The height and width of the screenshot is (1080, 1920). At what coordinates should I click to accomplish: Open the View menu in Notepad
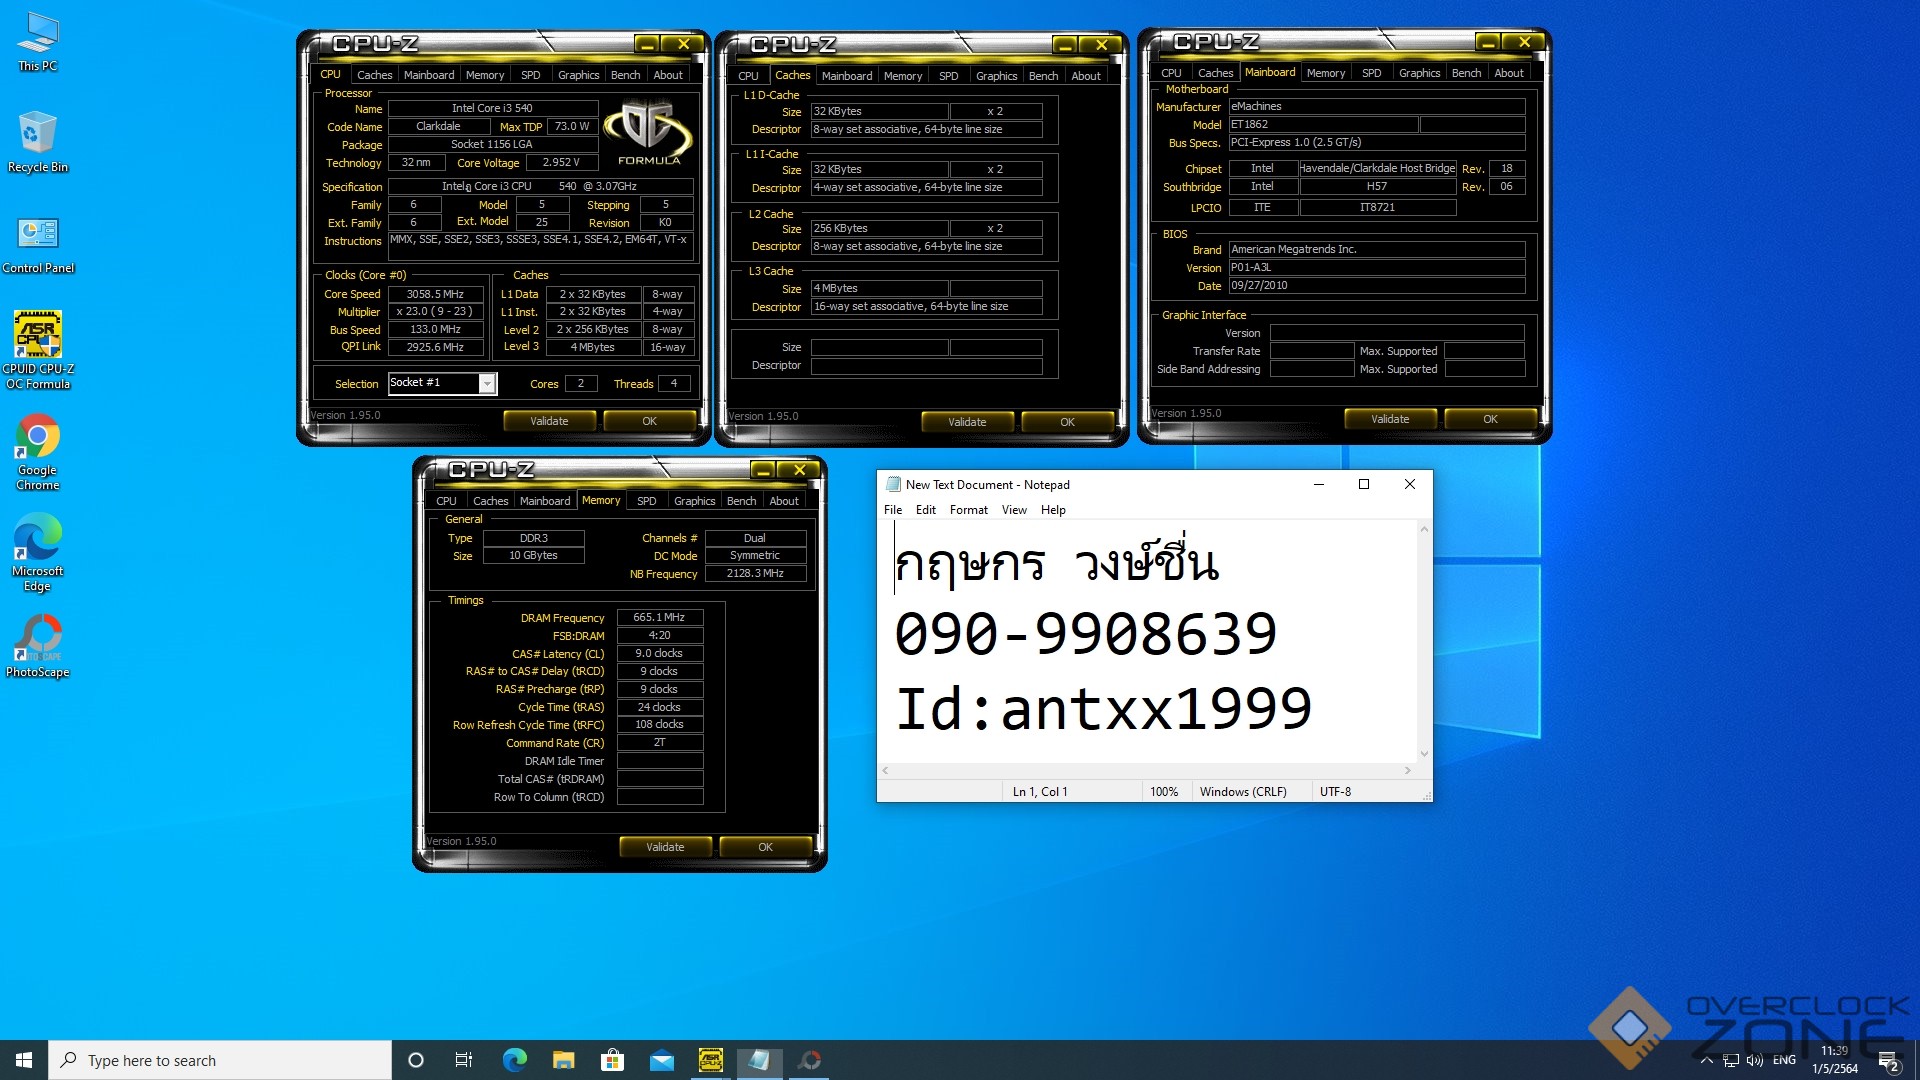[1014, 510]
